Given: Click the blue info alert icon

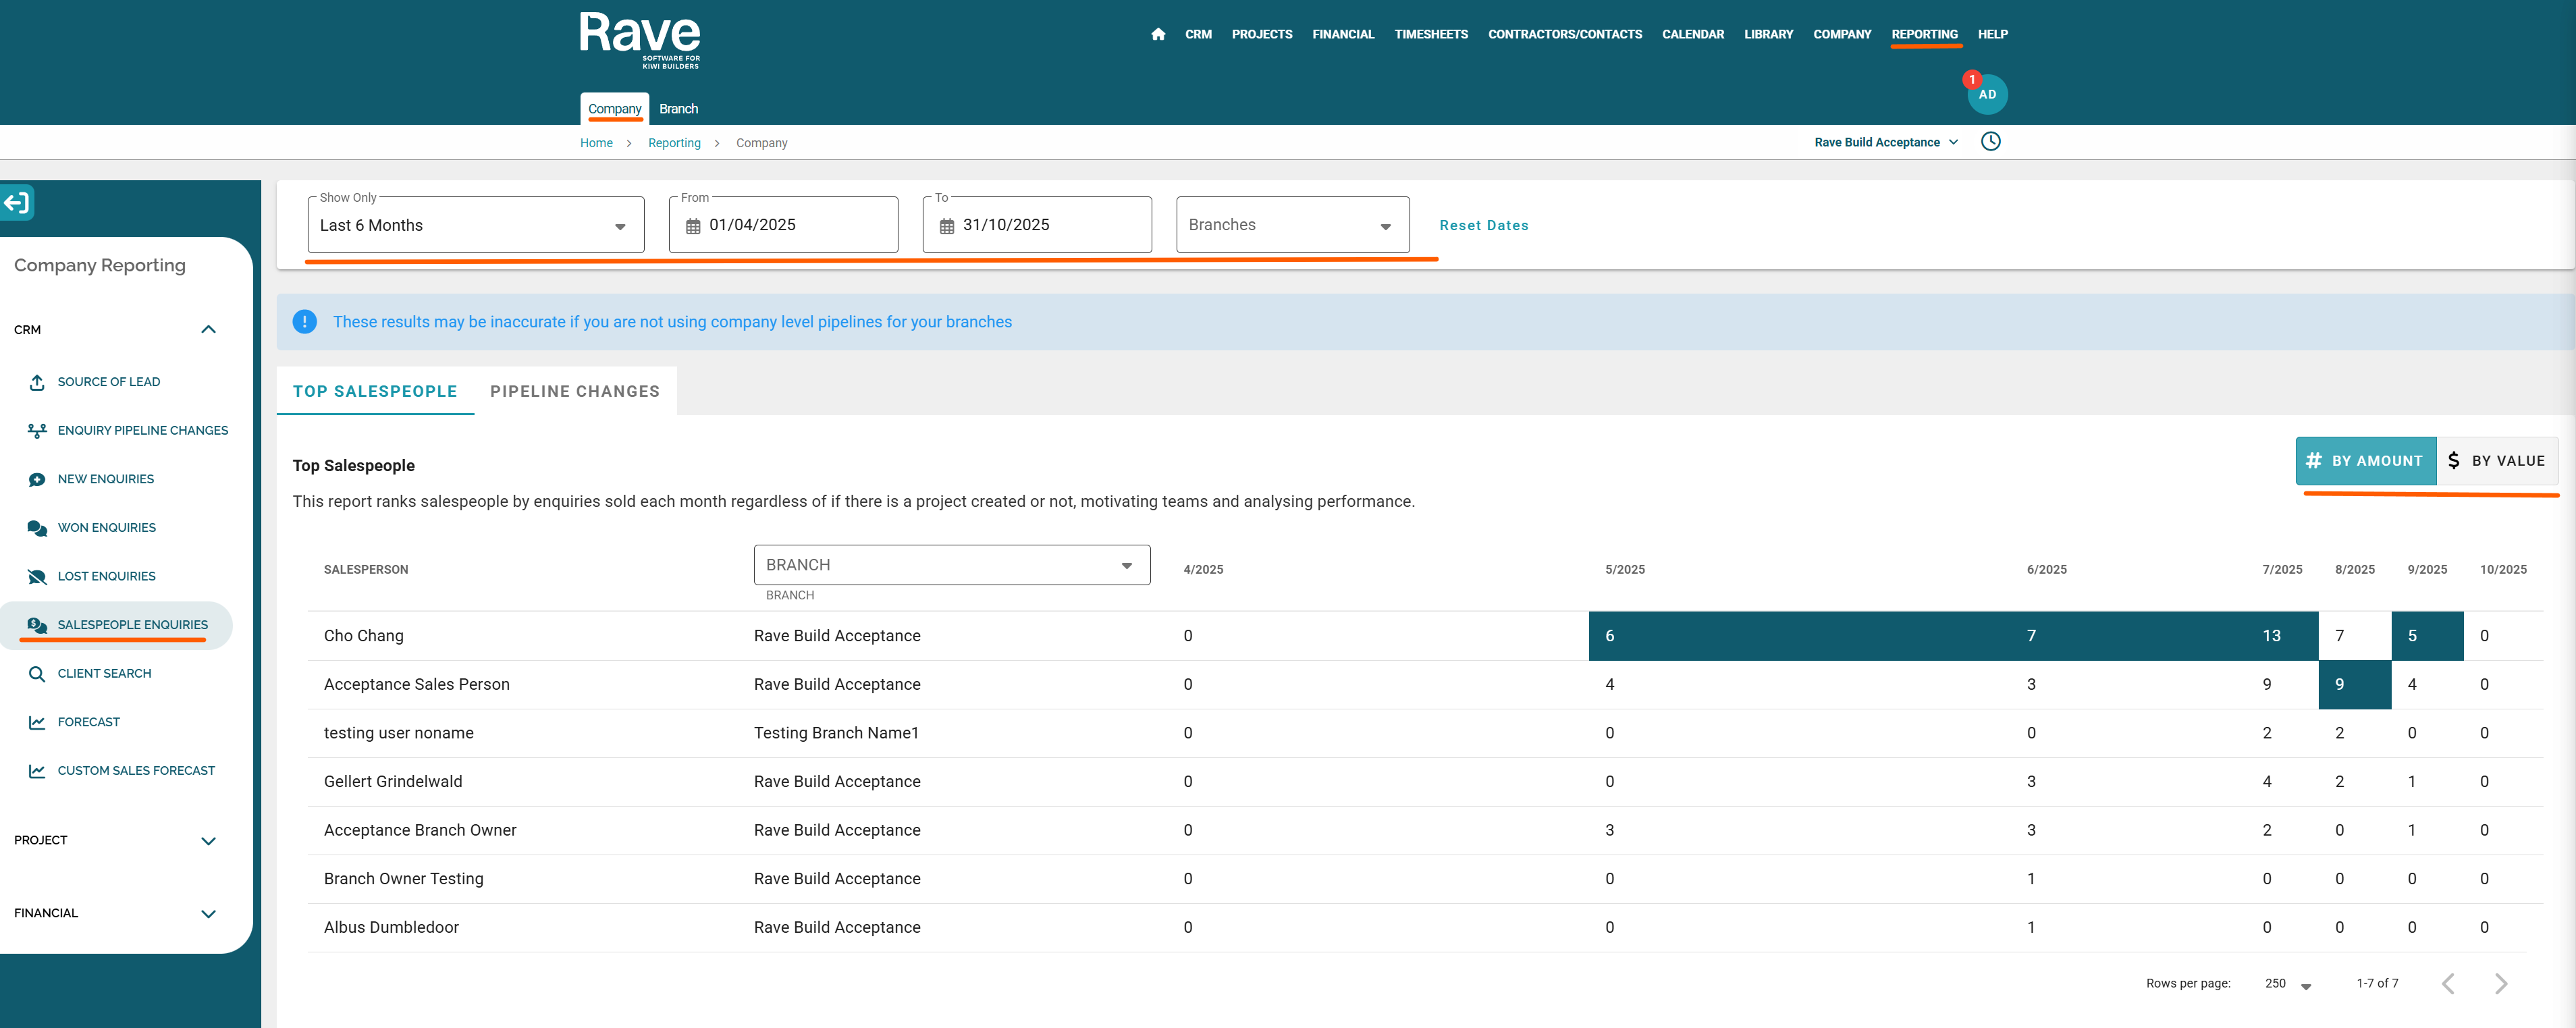Looking at the screenshot, I should click(304, 322).
